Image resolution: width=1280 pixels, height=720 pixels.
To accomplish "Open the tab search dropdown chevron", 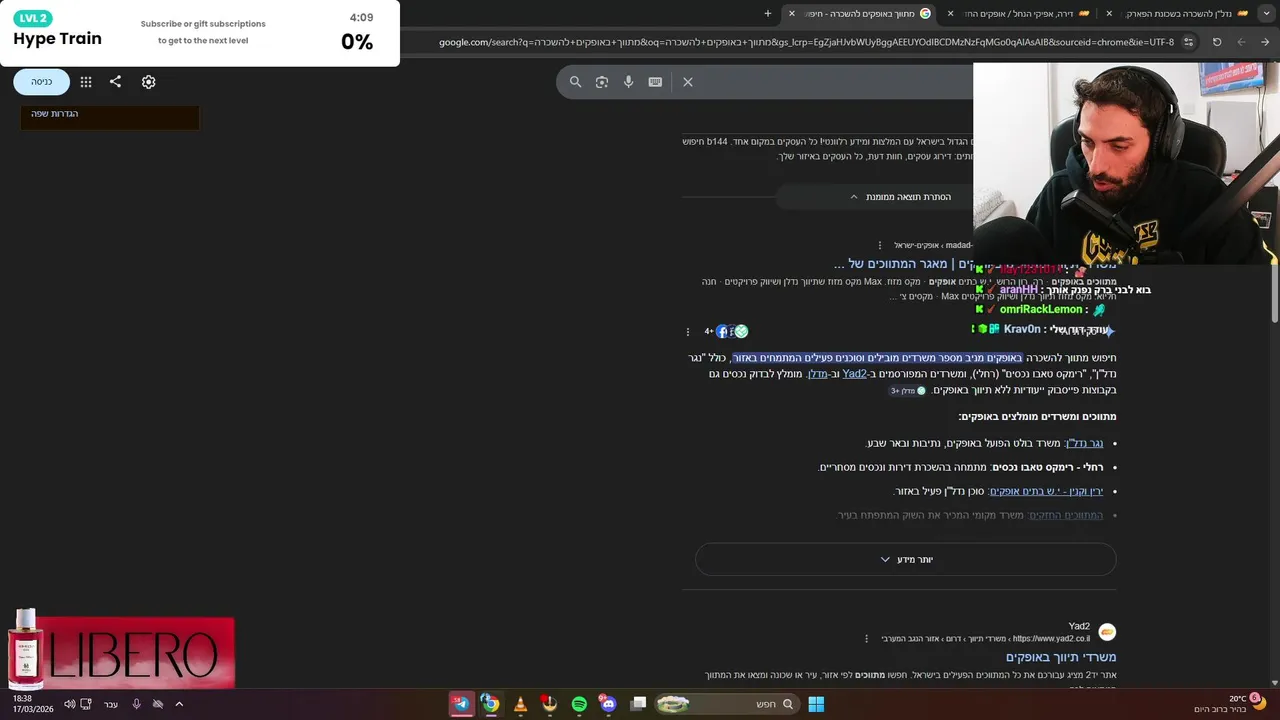I will click(x=1265, y=14).
